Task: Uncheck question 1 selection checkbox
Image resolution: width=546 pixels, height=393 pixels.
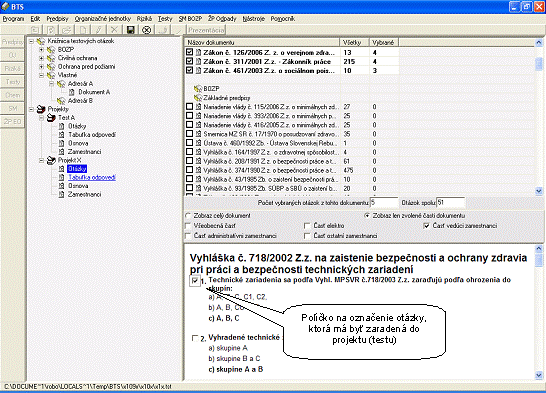Action: tap(195, 281)
